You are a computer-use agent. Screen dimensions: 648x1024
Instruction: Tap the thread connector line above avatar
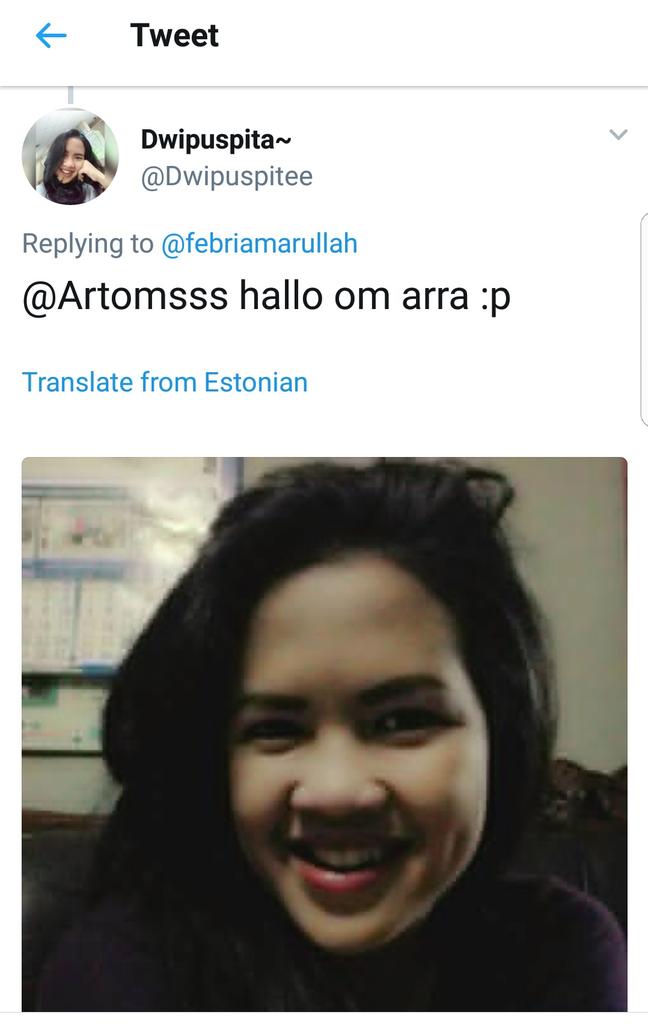(x=71, y=96)
